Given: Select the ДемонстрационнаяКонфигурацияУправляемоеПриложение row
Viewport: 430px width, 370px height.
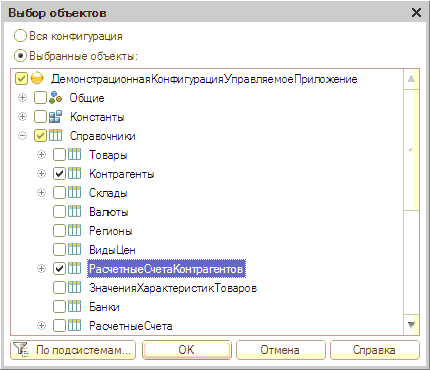Looking at the screenshot, I should pyautogui.click(x=204, y=79).
